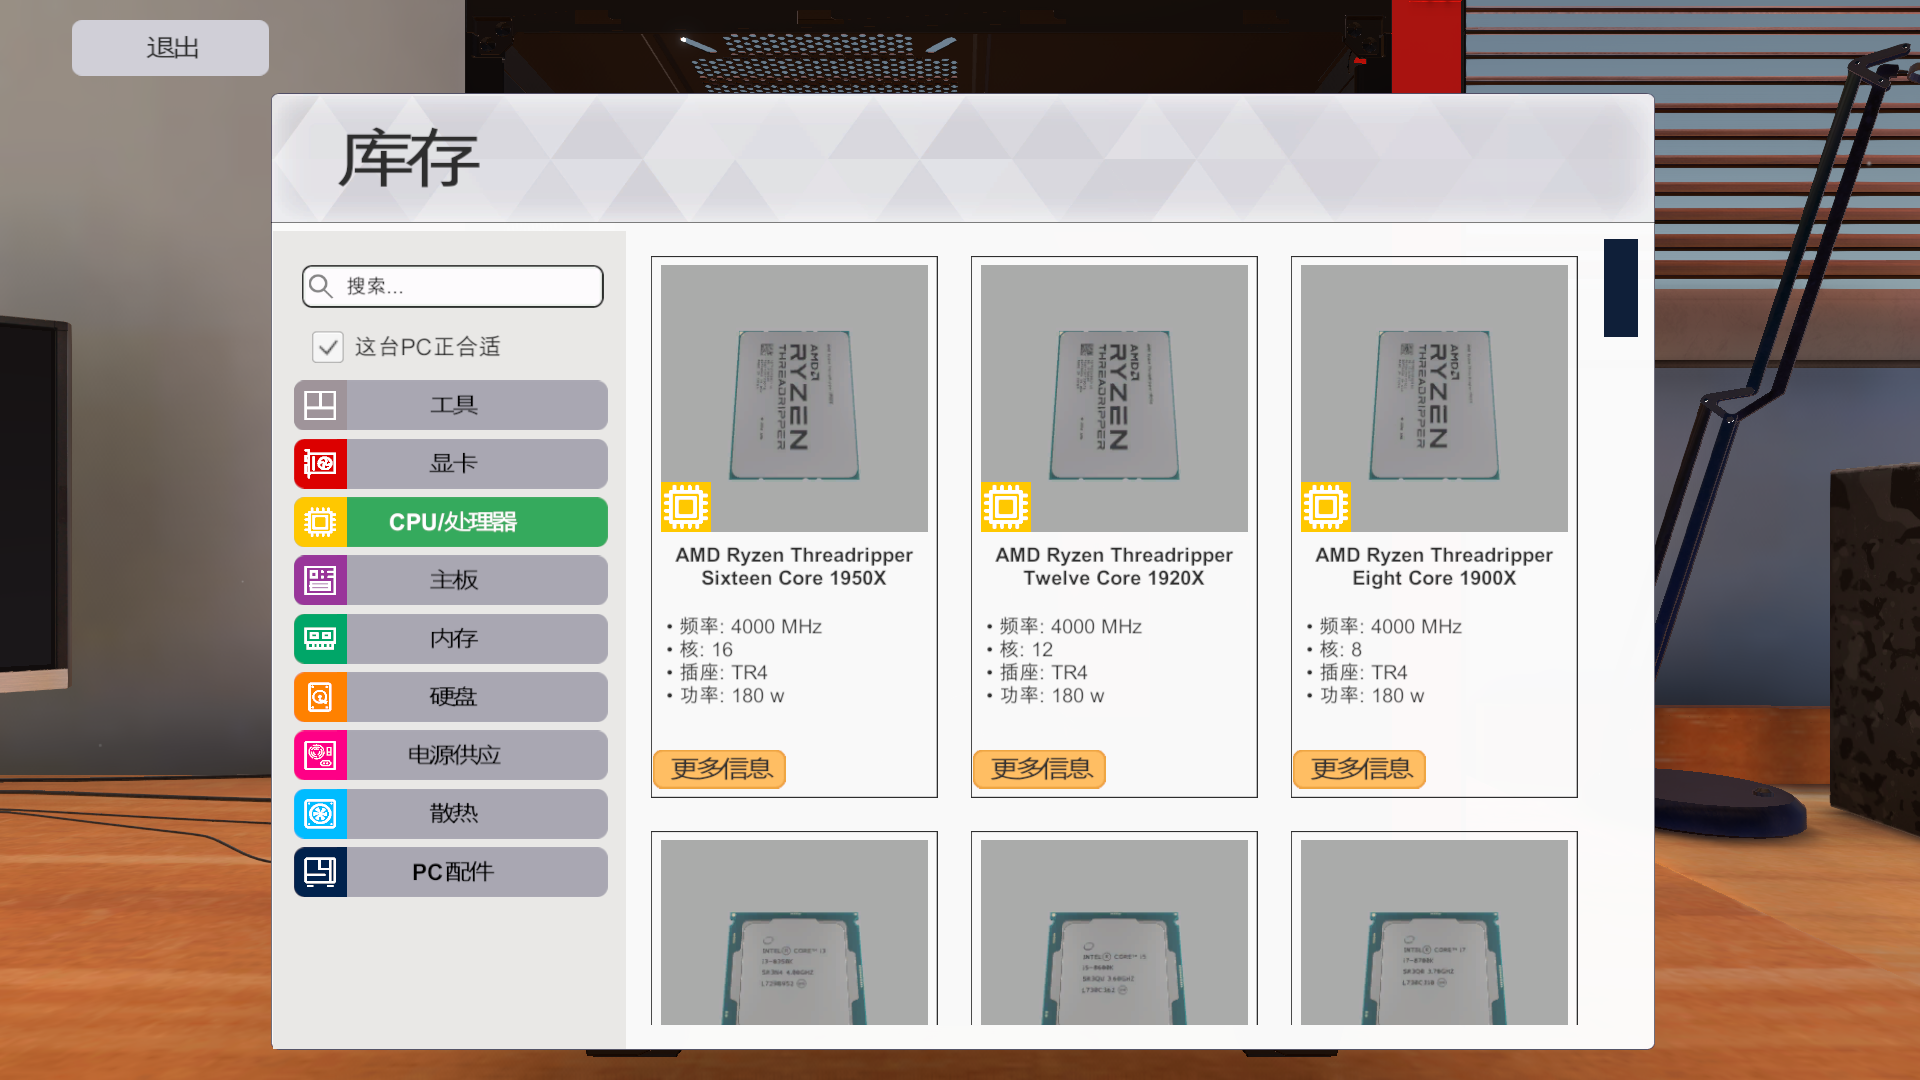Open the 散热 cooling category icon
Image resolution: width=1920 pixels, height=1080 pixels.
coord(319,813)
